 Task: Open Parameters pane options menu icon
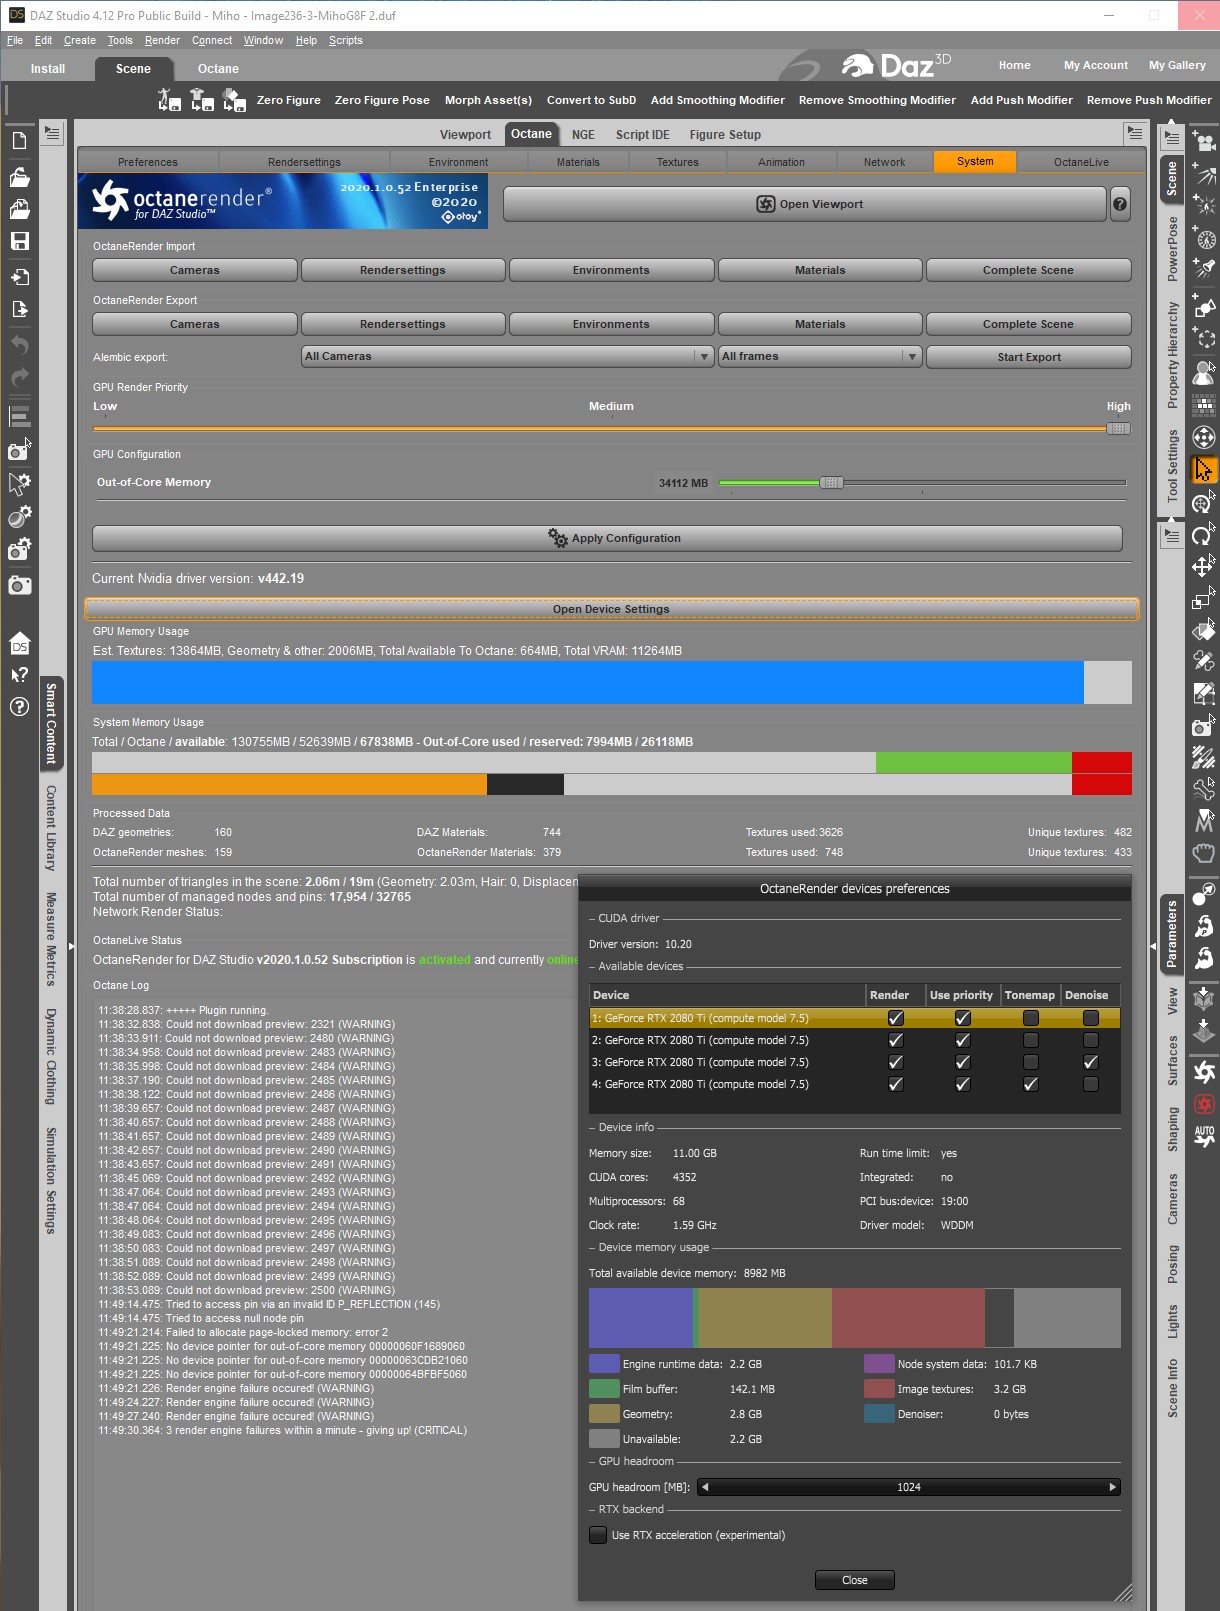point(1171,536)
